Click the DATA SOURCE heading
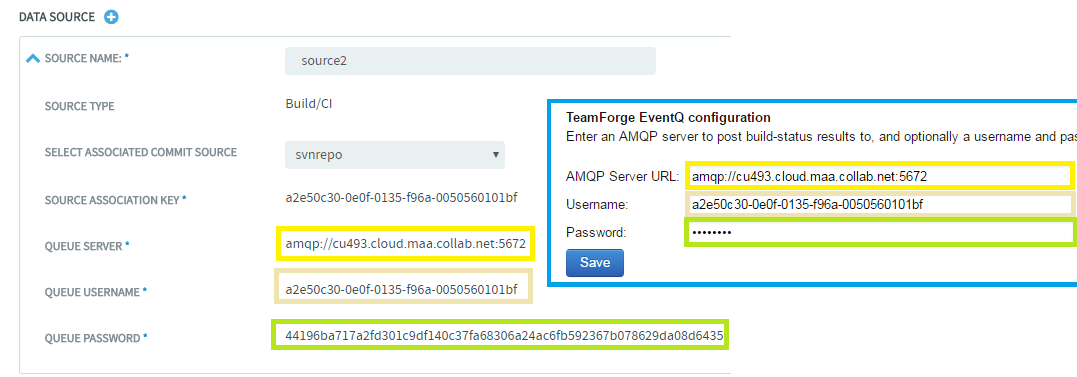1077x377 pixels. click(57, 17)
